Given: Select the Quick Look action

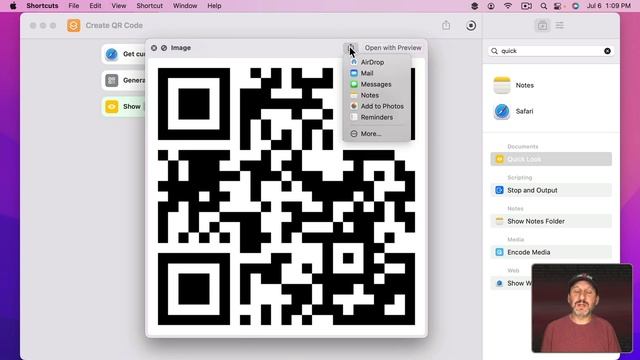Looking at the screenshot, I should coord(551,159).
